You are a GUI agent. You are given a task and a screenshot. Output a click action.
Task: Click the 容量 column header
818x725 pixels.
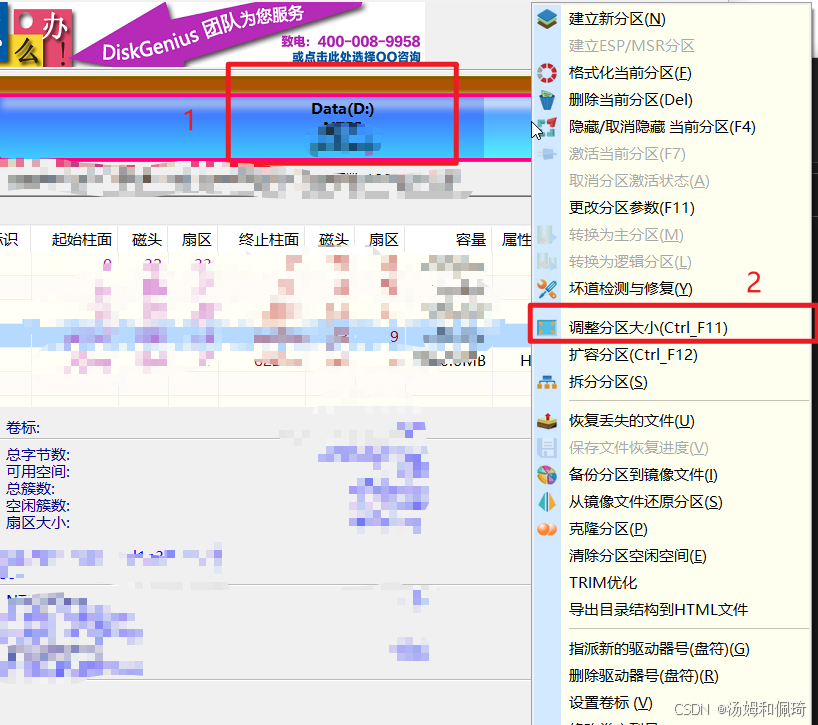471,239
